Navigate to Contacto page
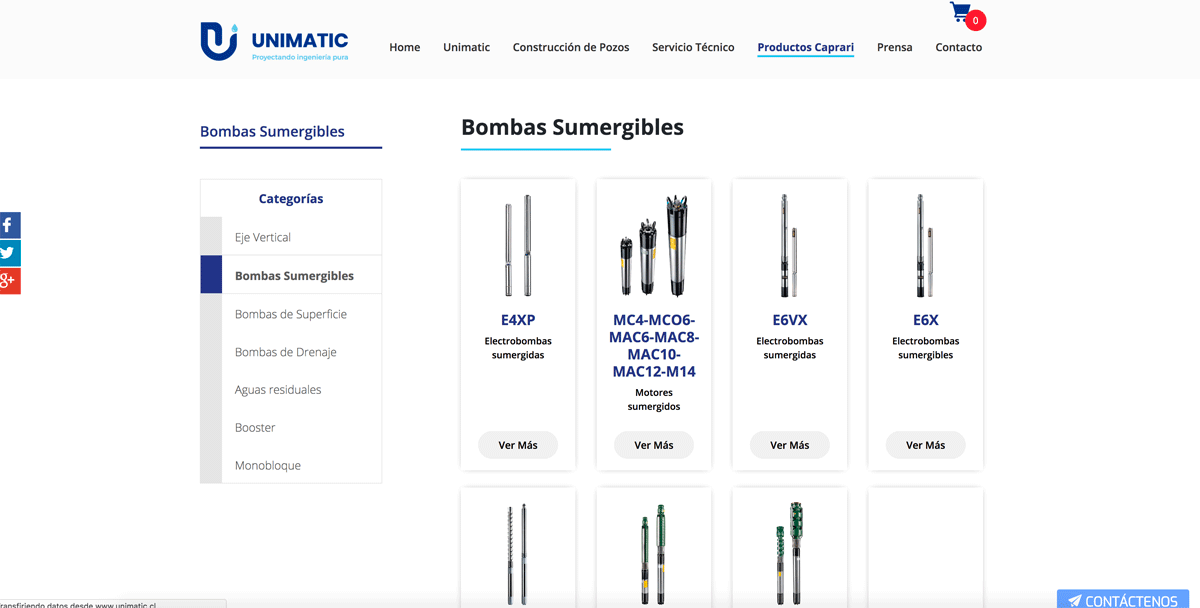Screen dimensions: 1200x608 pos(959,47)
